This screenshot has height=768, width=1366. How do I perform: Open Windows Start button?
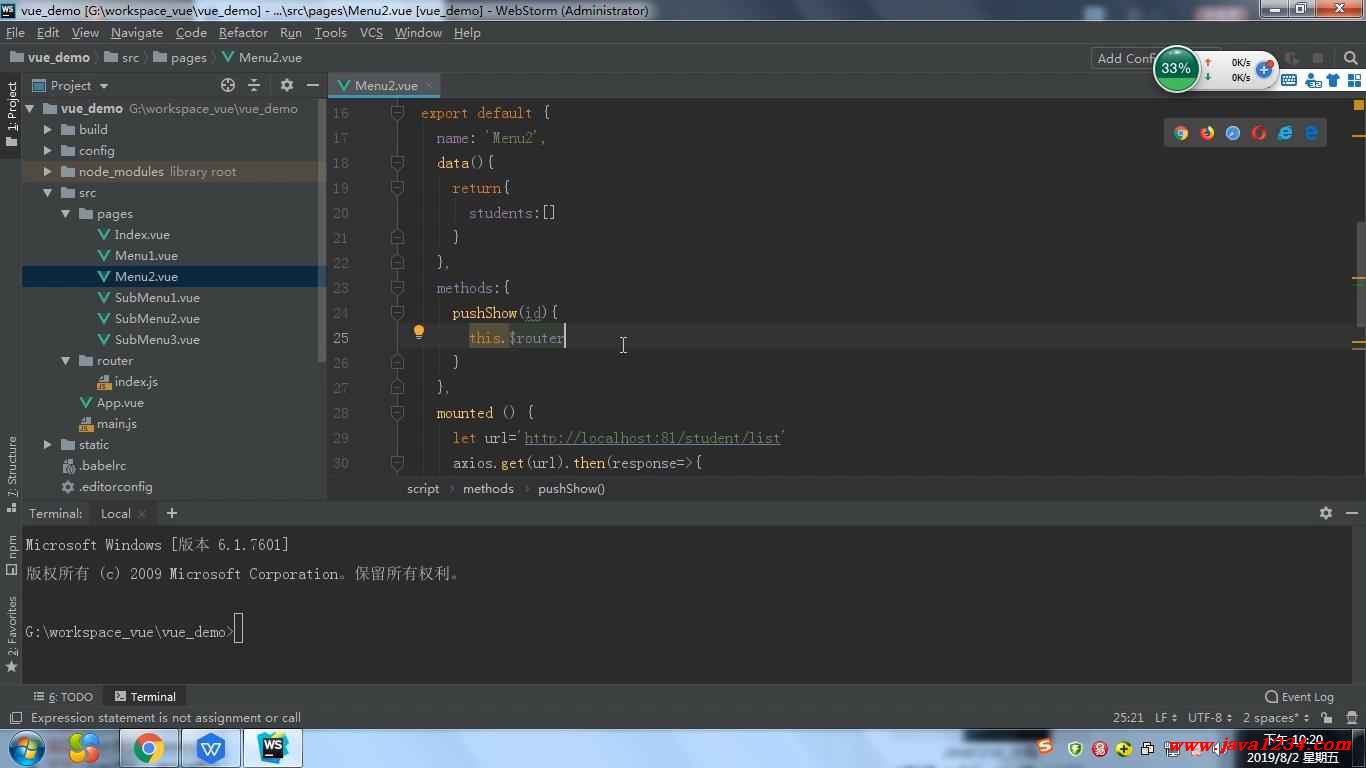click(x=25, y=748)
